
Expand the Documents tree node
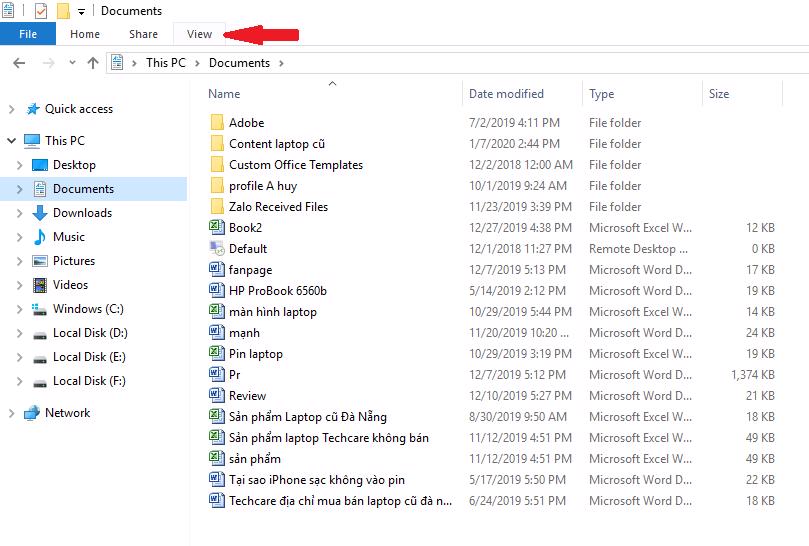20,189
